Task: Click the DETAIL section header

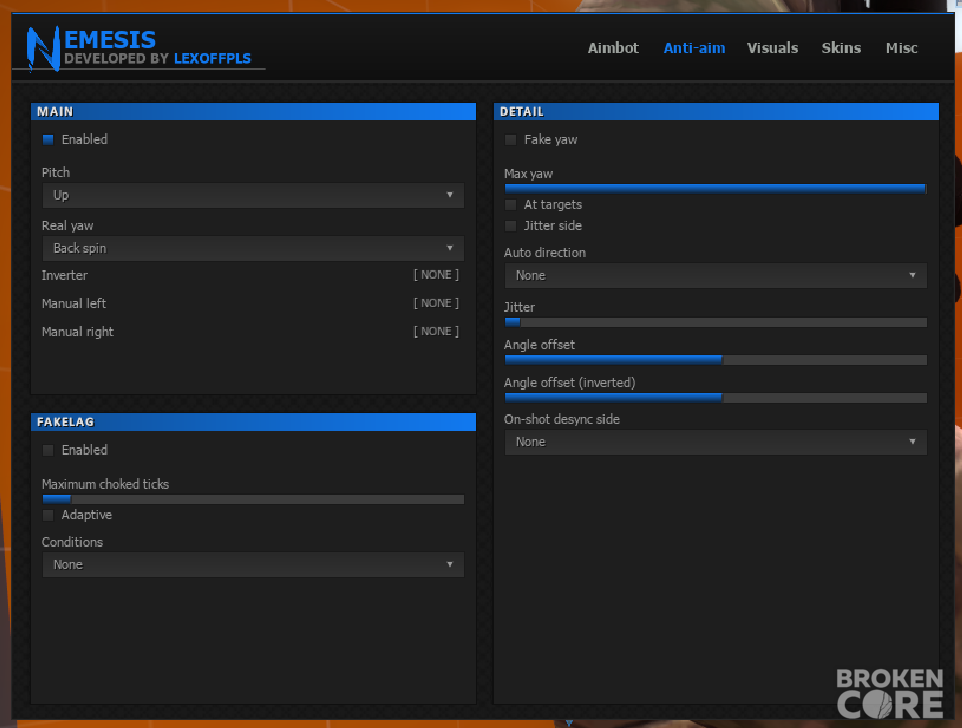Action: click(x=716, y=112)
